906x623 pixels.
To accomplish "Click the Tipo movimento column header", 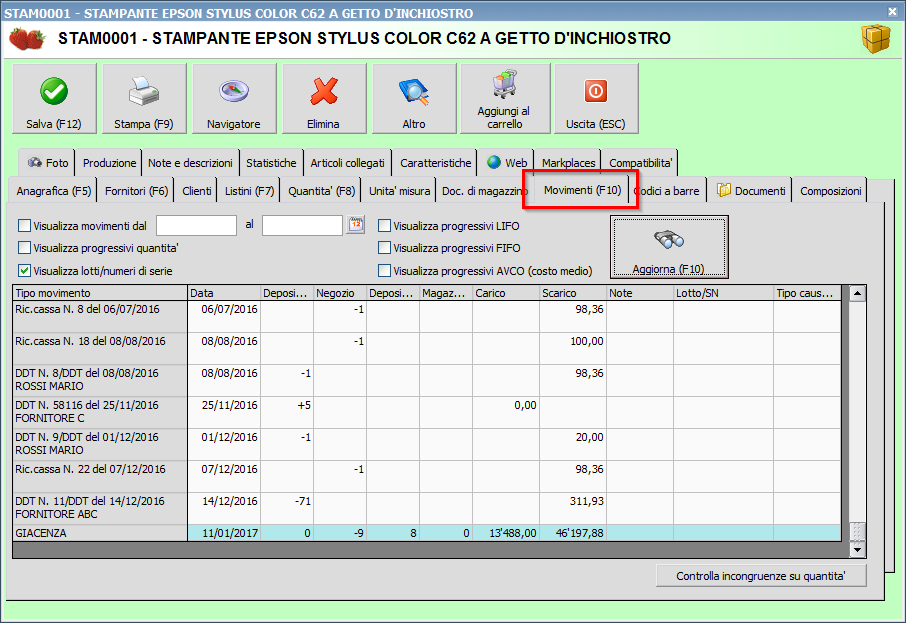I will pos(100,293).
